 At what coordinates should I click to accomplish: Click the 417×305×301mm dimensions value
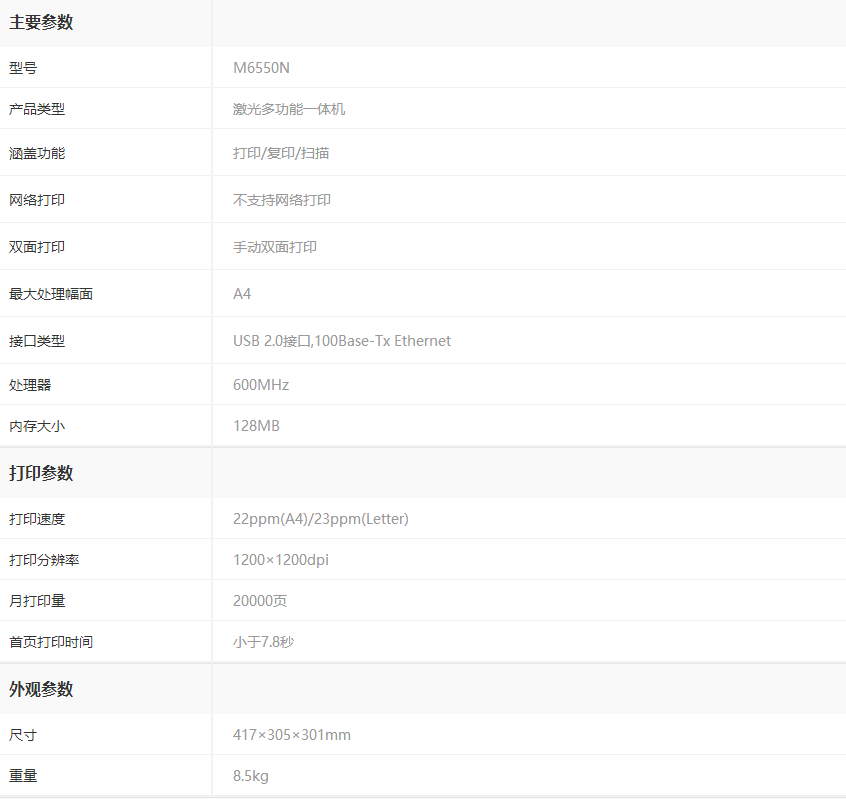pos(292,735)
